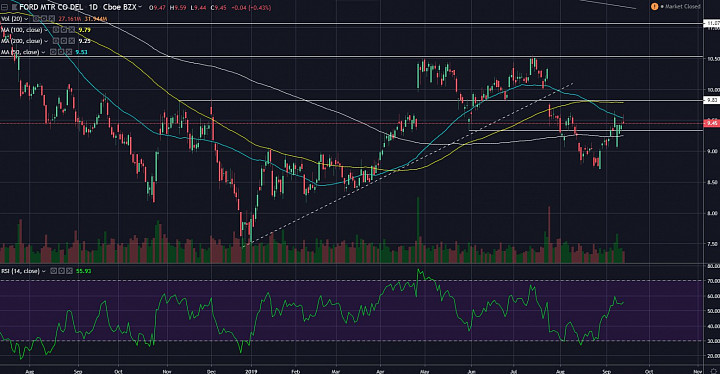Image resolution: width=720 pixels, height=374 pixels.
Task: Toggle visibility of MA (50, close)
Action: click(53, 52)
